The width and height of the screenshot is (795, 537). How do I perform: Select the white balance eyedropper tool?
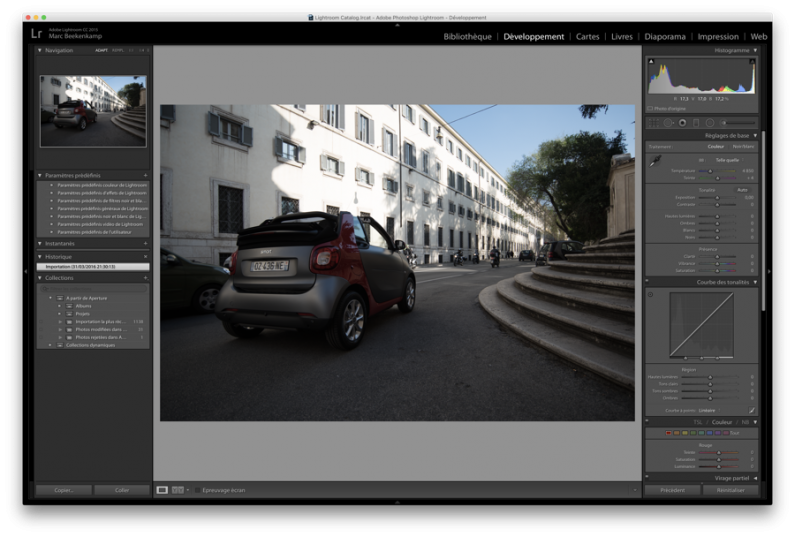656,163
